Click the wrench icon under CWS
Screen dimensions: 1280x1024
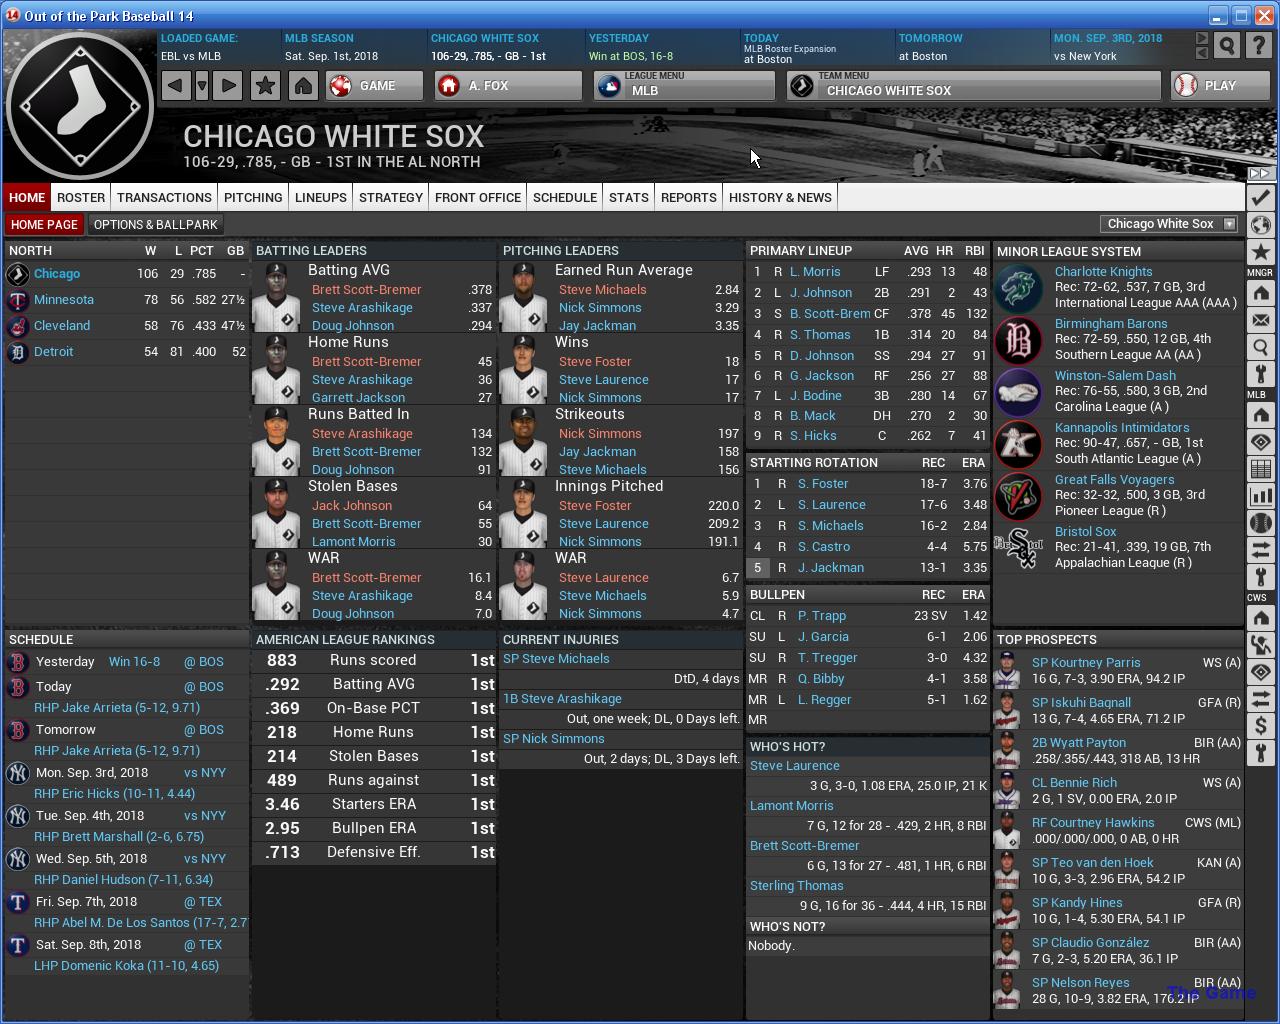1260,753
